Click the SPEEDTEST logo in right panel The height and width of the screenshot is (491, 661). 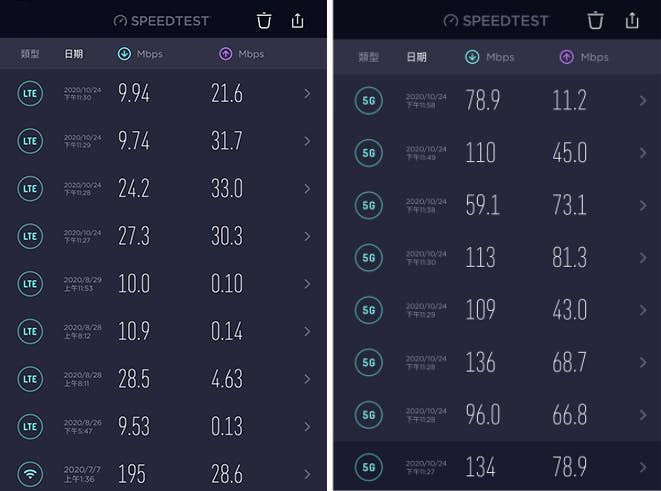(x=496, y=21)
